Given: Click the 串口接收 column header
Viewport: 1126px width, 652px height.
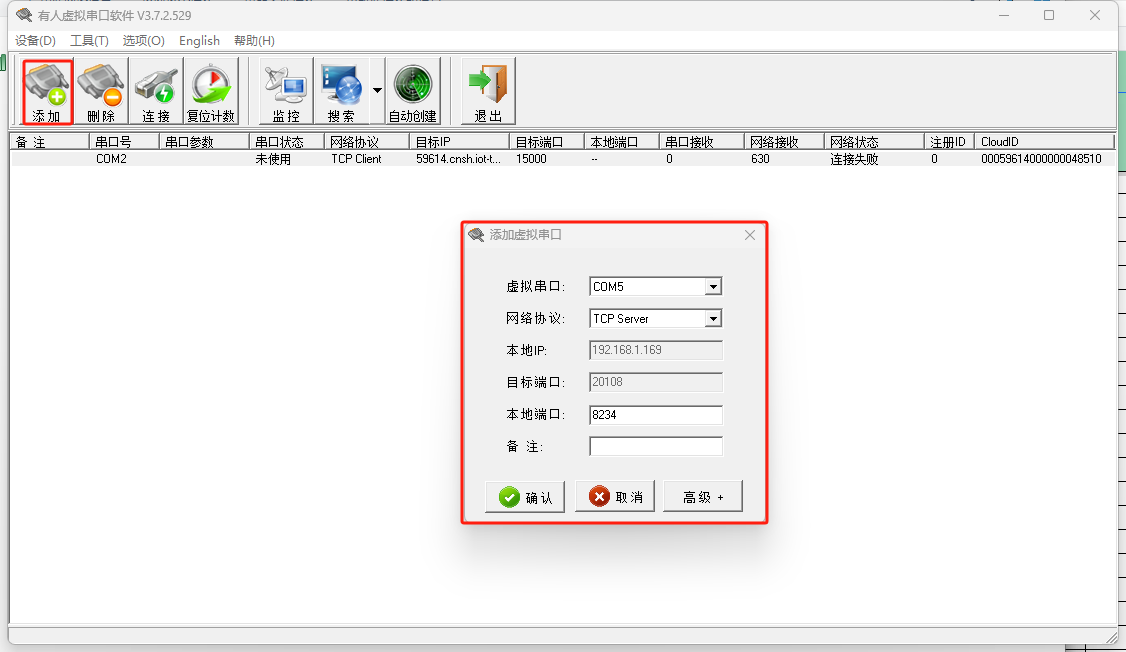Looking at the screenshot, I should pos(702,141).
